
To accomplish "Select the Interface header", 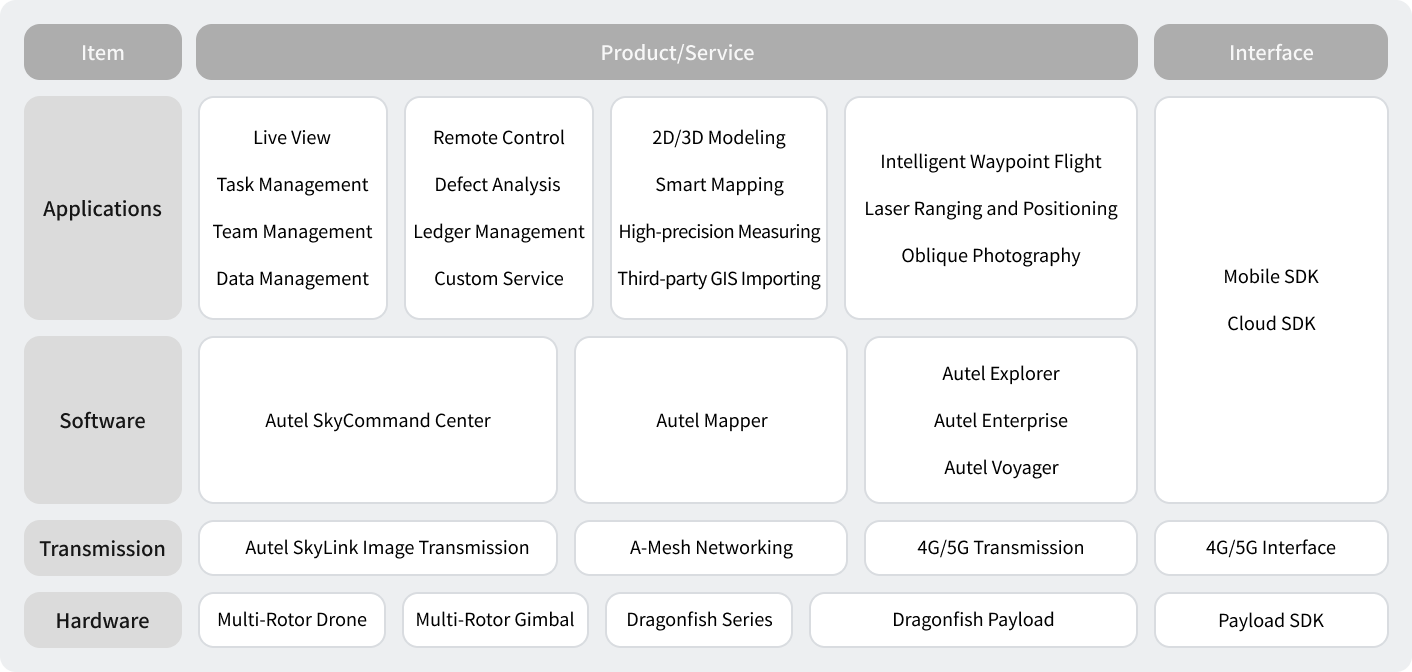I will [1270, 52].
